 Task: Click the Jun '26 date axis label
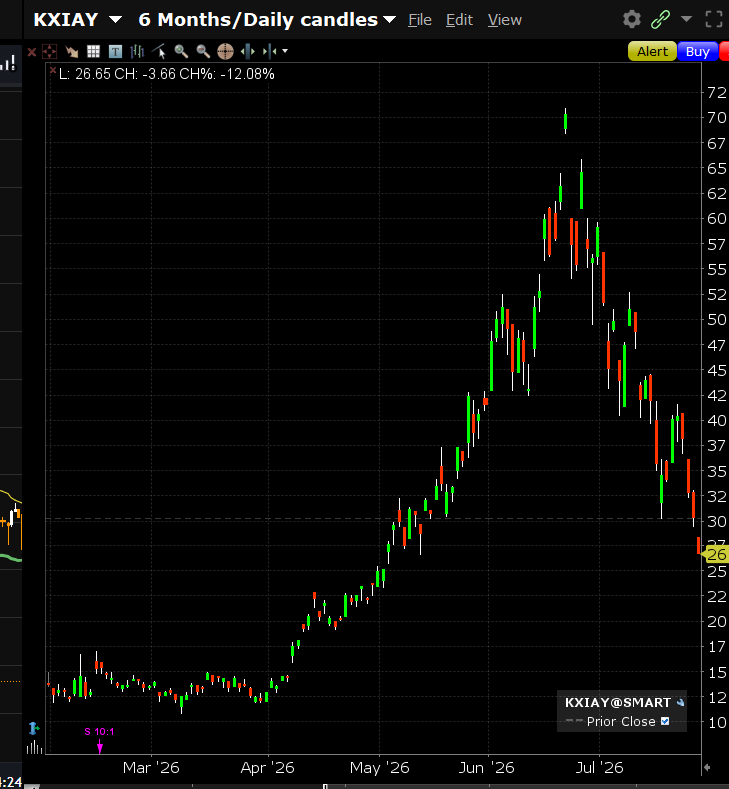[x=487, y=767]
